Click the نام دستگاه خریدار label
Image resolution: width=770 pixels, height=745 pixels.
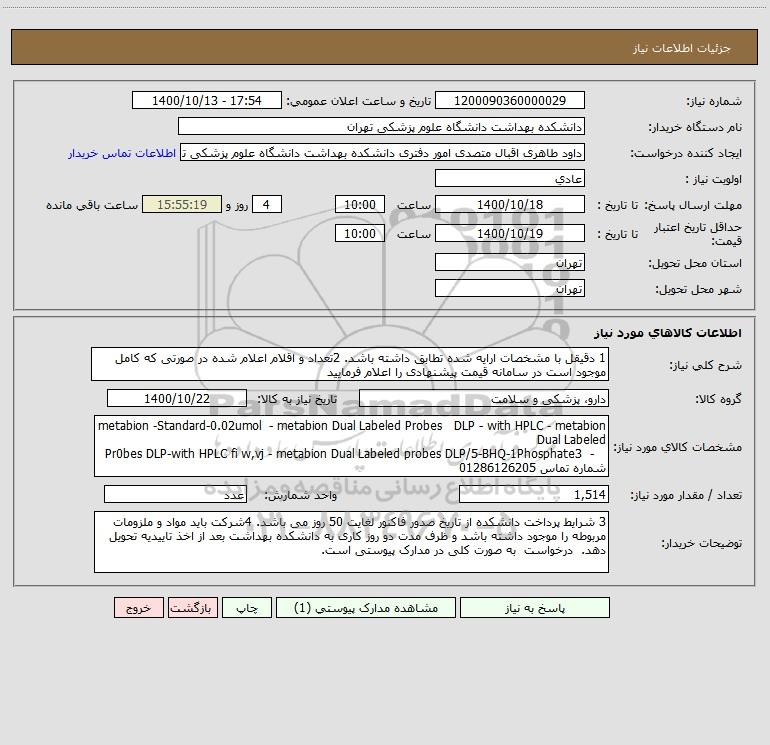tap(695, 127)
